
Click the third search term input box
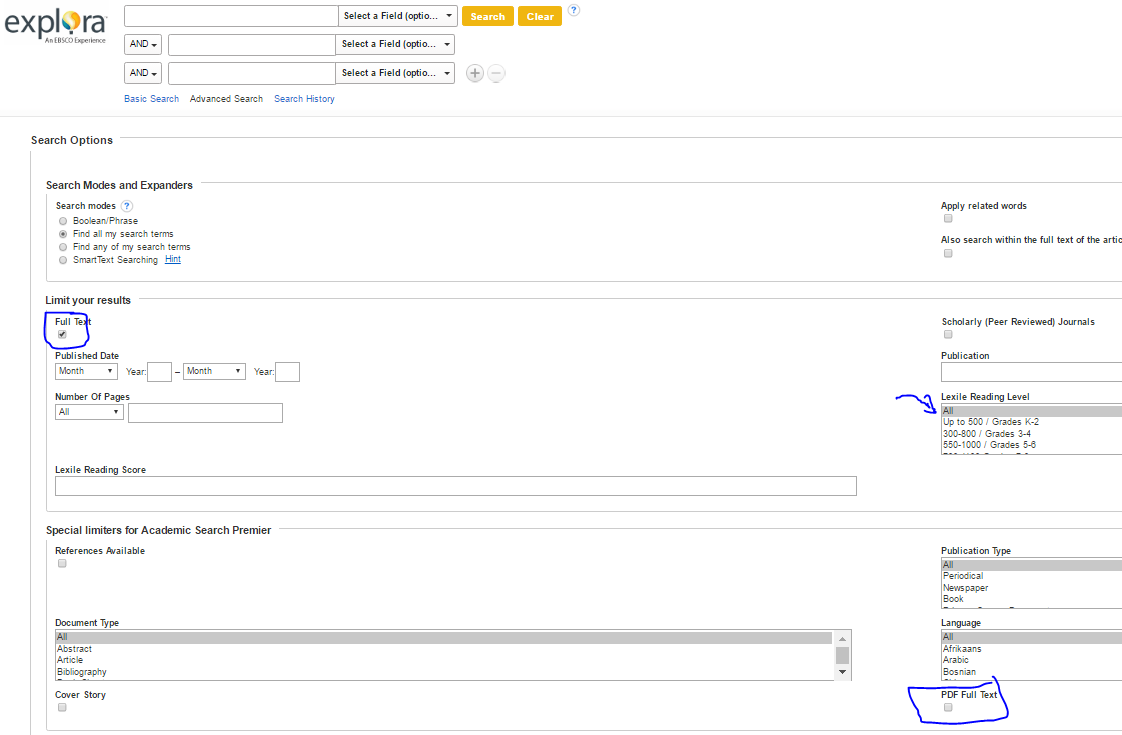252,73
